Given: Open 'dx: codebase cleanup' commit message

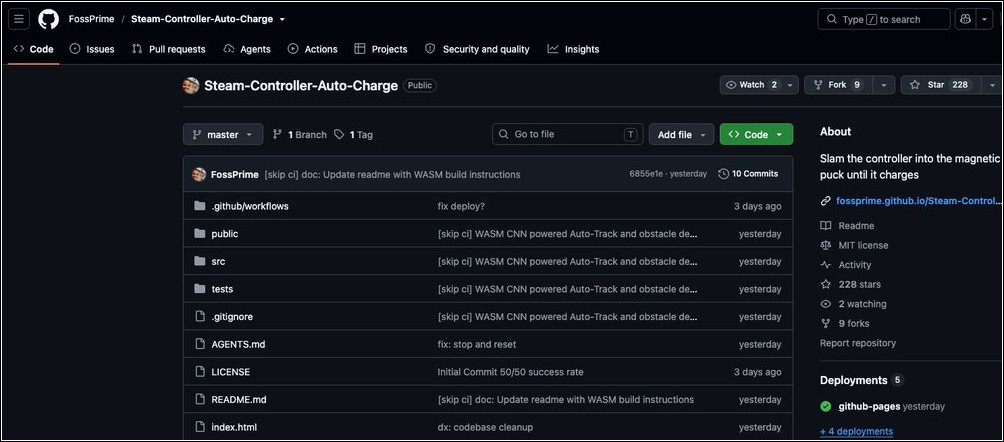Looking at the screenshot, I should pos(485,427).
